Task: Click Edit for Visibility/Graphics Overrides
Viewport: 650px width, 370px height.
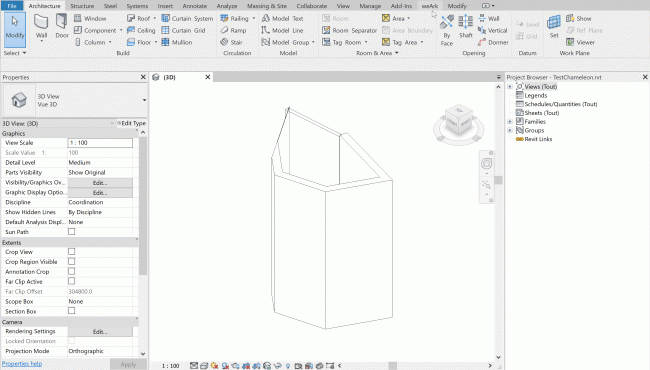Action: pos(100,183)
